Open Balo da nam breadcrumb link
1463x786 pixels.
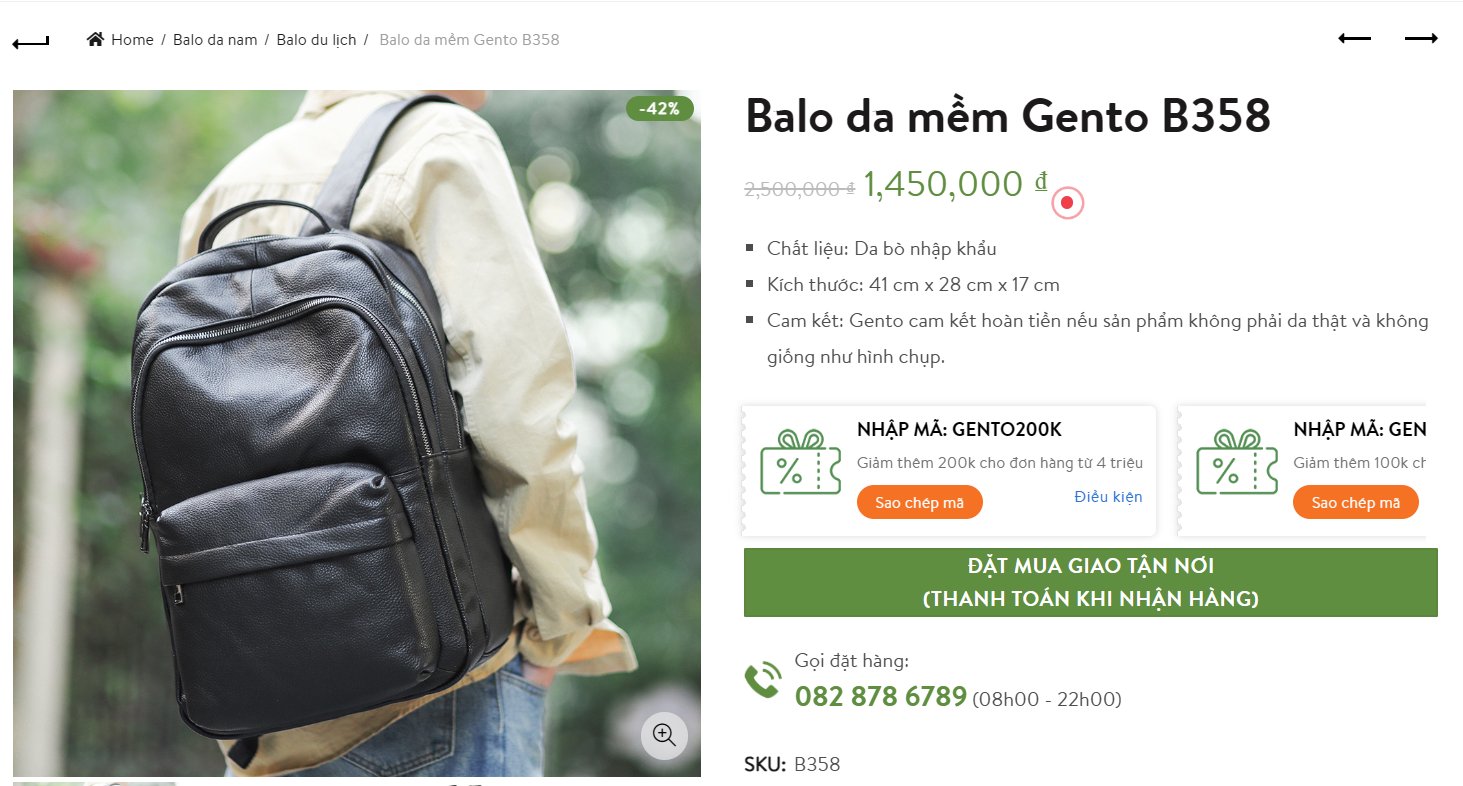click(x=215, y=40)
